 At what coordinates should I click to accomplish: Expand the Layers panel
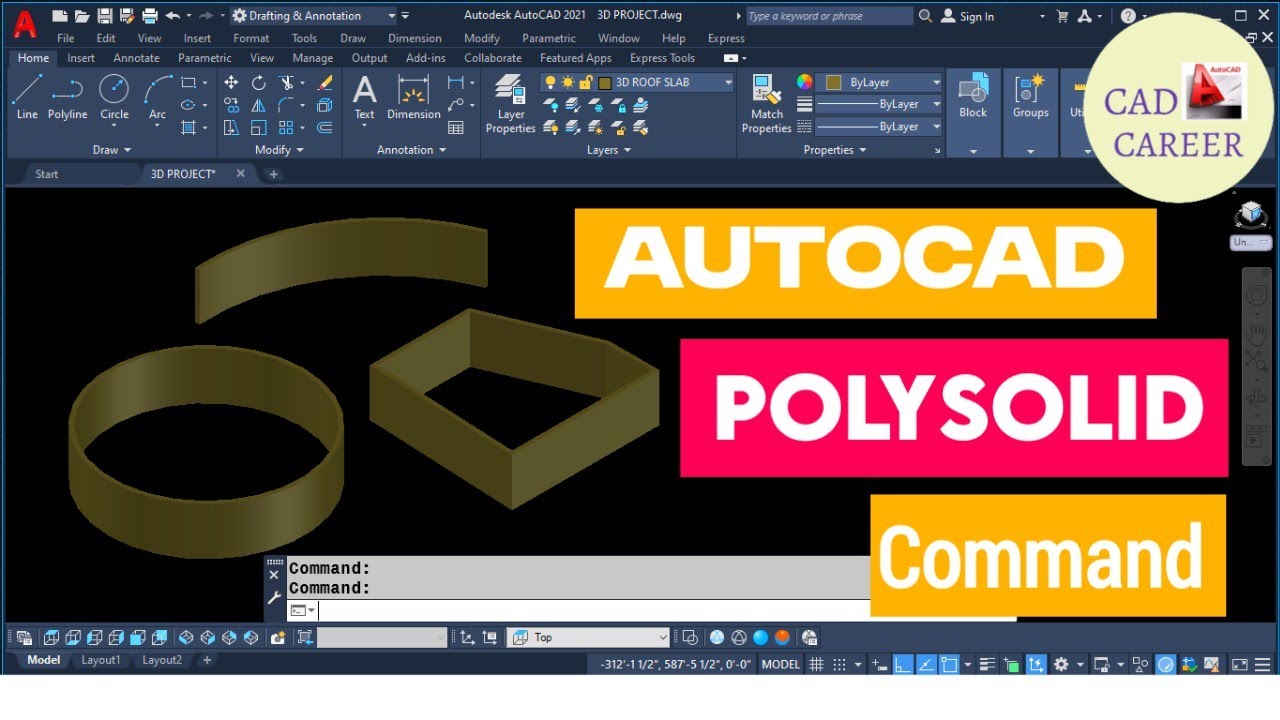[608, 150]
